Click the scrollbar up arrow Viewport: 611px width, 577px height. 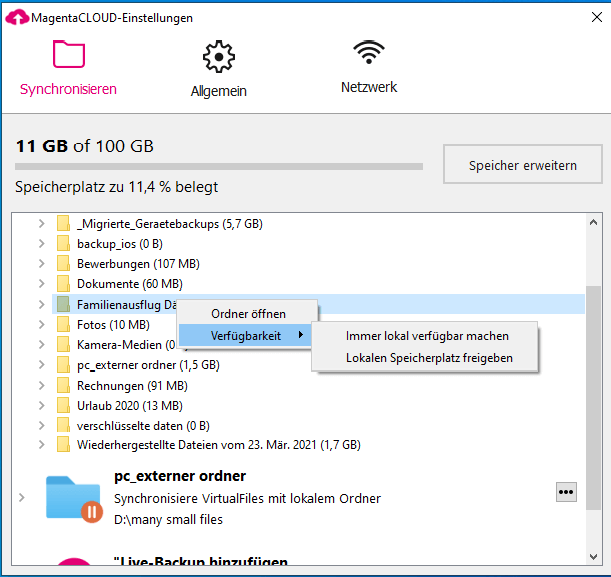[x=593, y=222]
